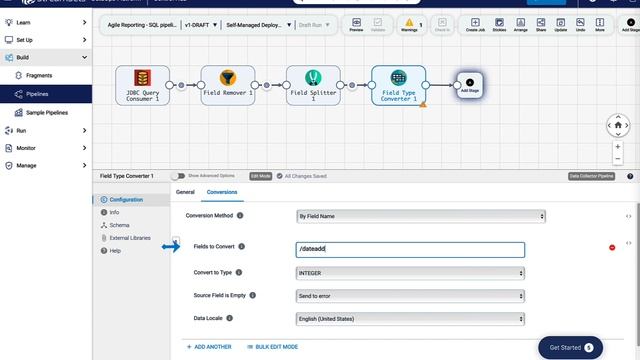This screenshot has height=360, width=640.
Task: Zoom in the canvas with plus button
Action: point(618,147)
